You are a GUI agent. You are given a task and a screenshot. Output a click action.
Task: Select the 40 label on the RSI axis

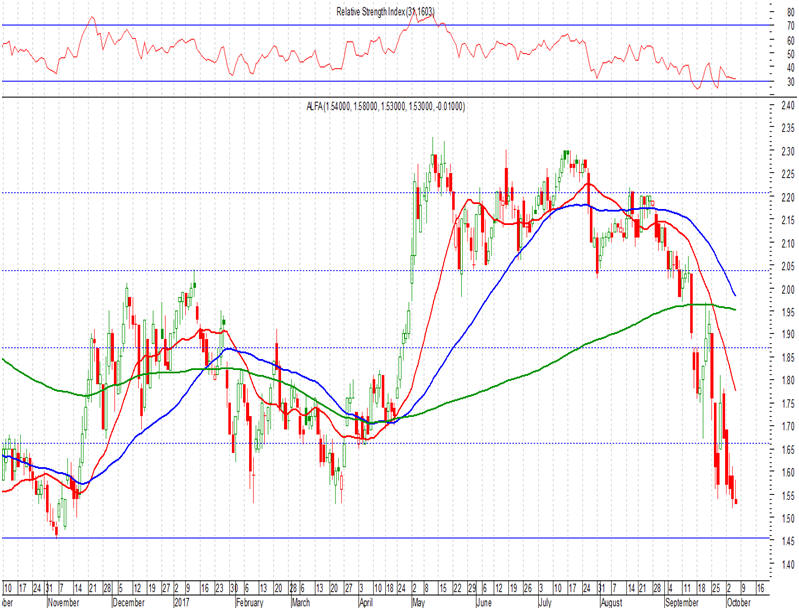tap(790, 68)
